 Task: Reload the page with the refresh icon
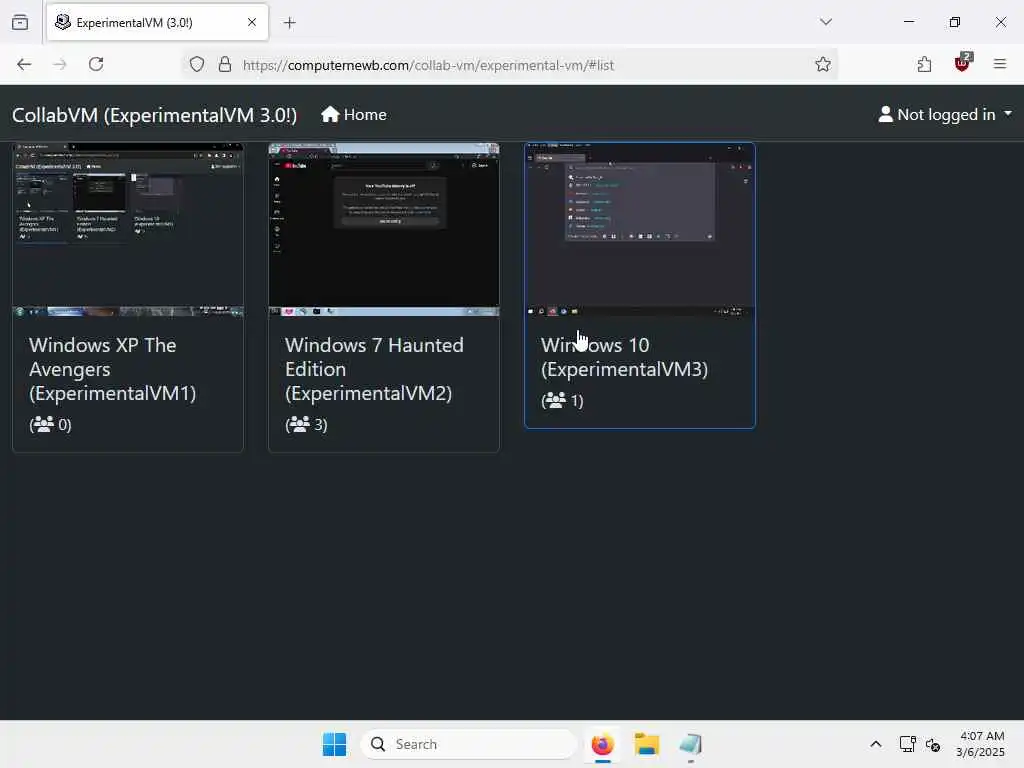point(96,64)
